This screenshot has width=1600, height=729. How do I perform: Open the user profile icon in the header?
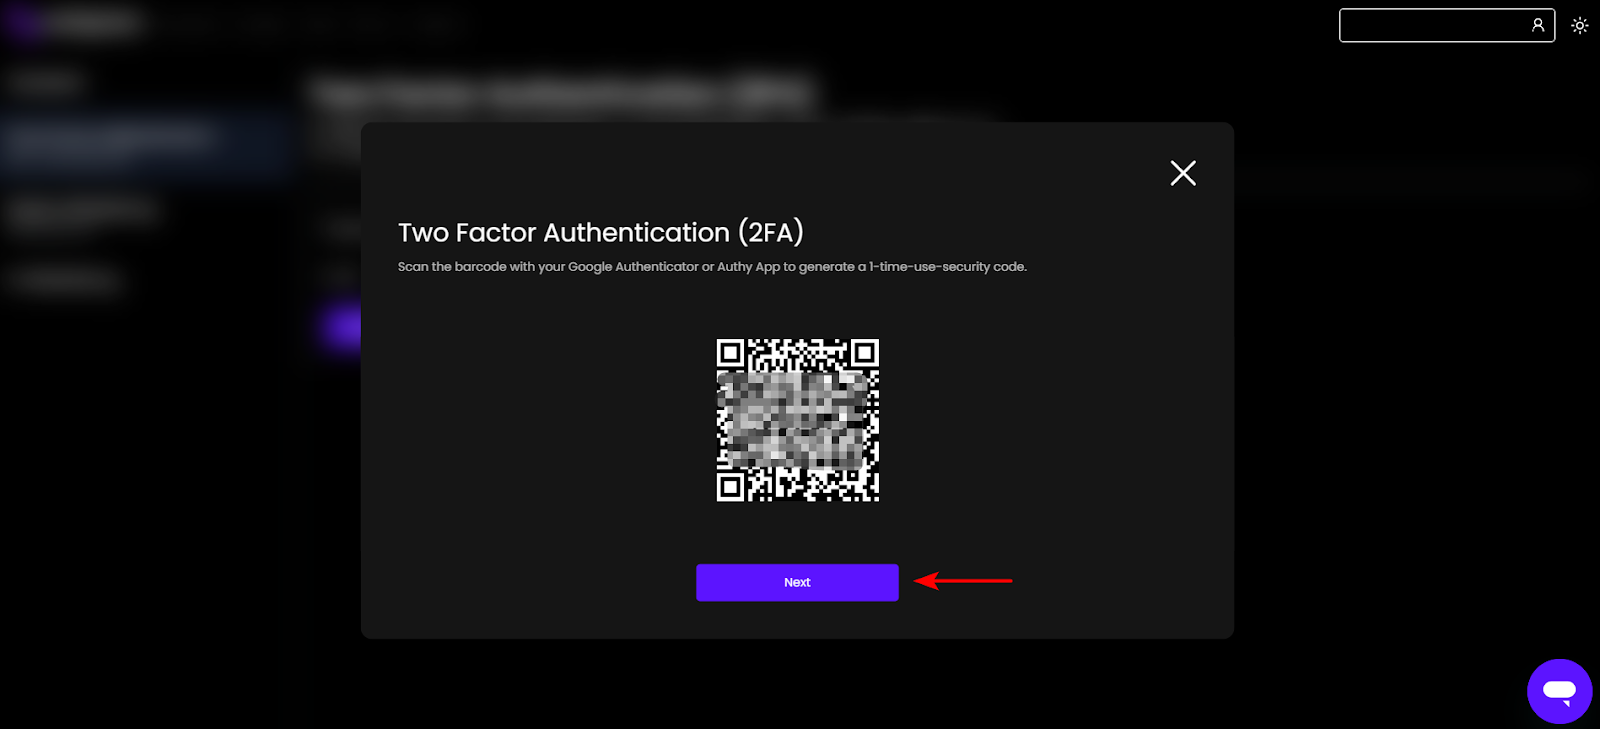[x=1538, y=25]
